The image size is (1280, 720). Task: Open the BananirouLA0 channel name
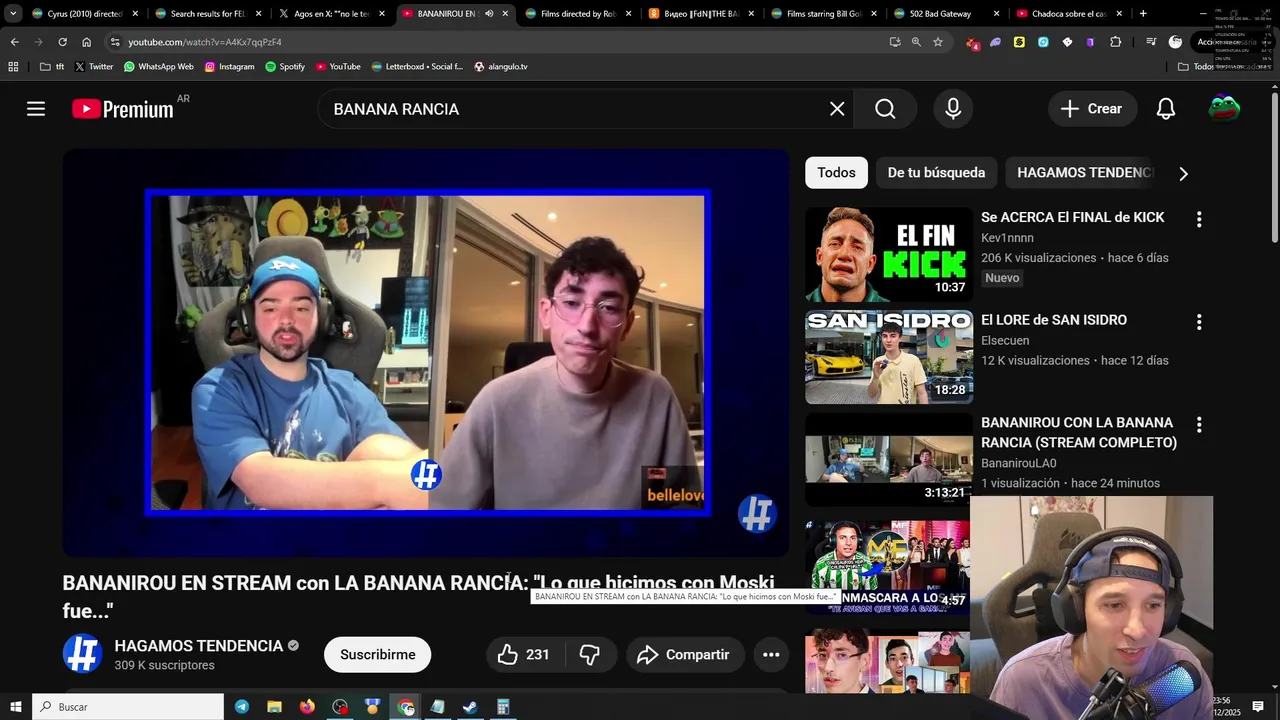1018,463
